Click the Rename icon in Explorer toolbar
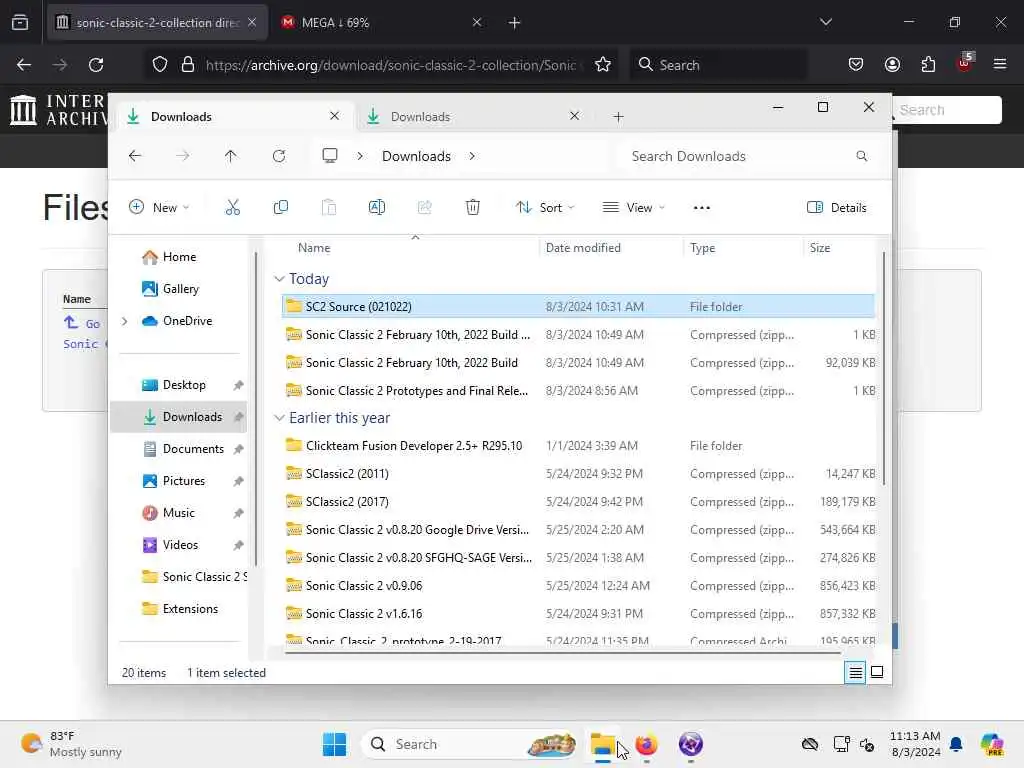 pos(377,208)
